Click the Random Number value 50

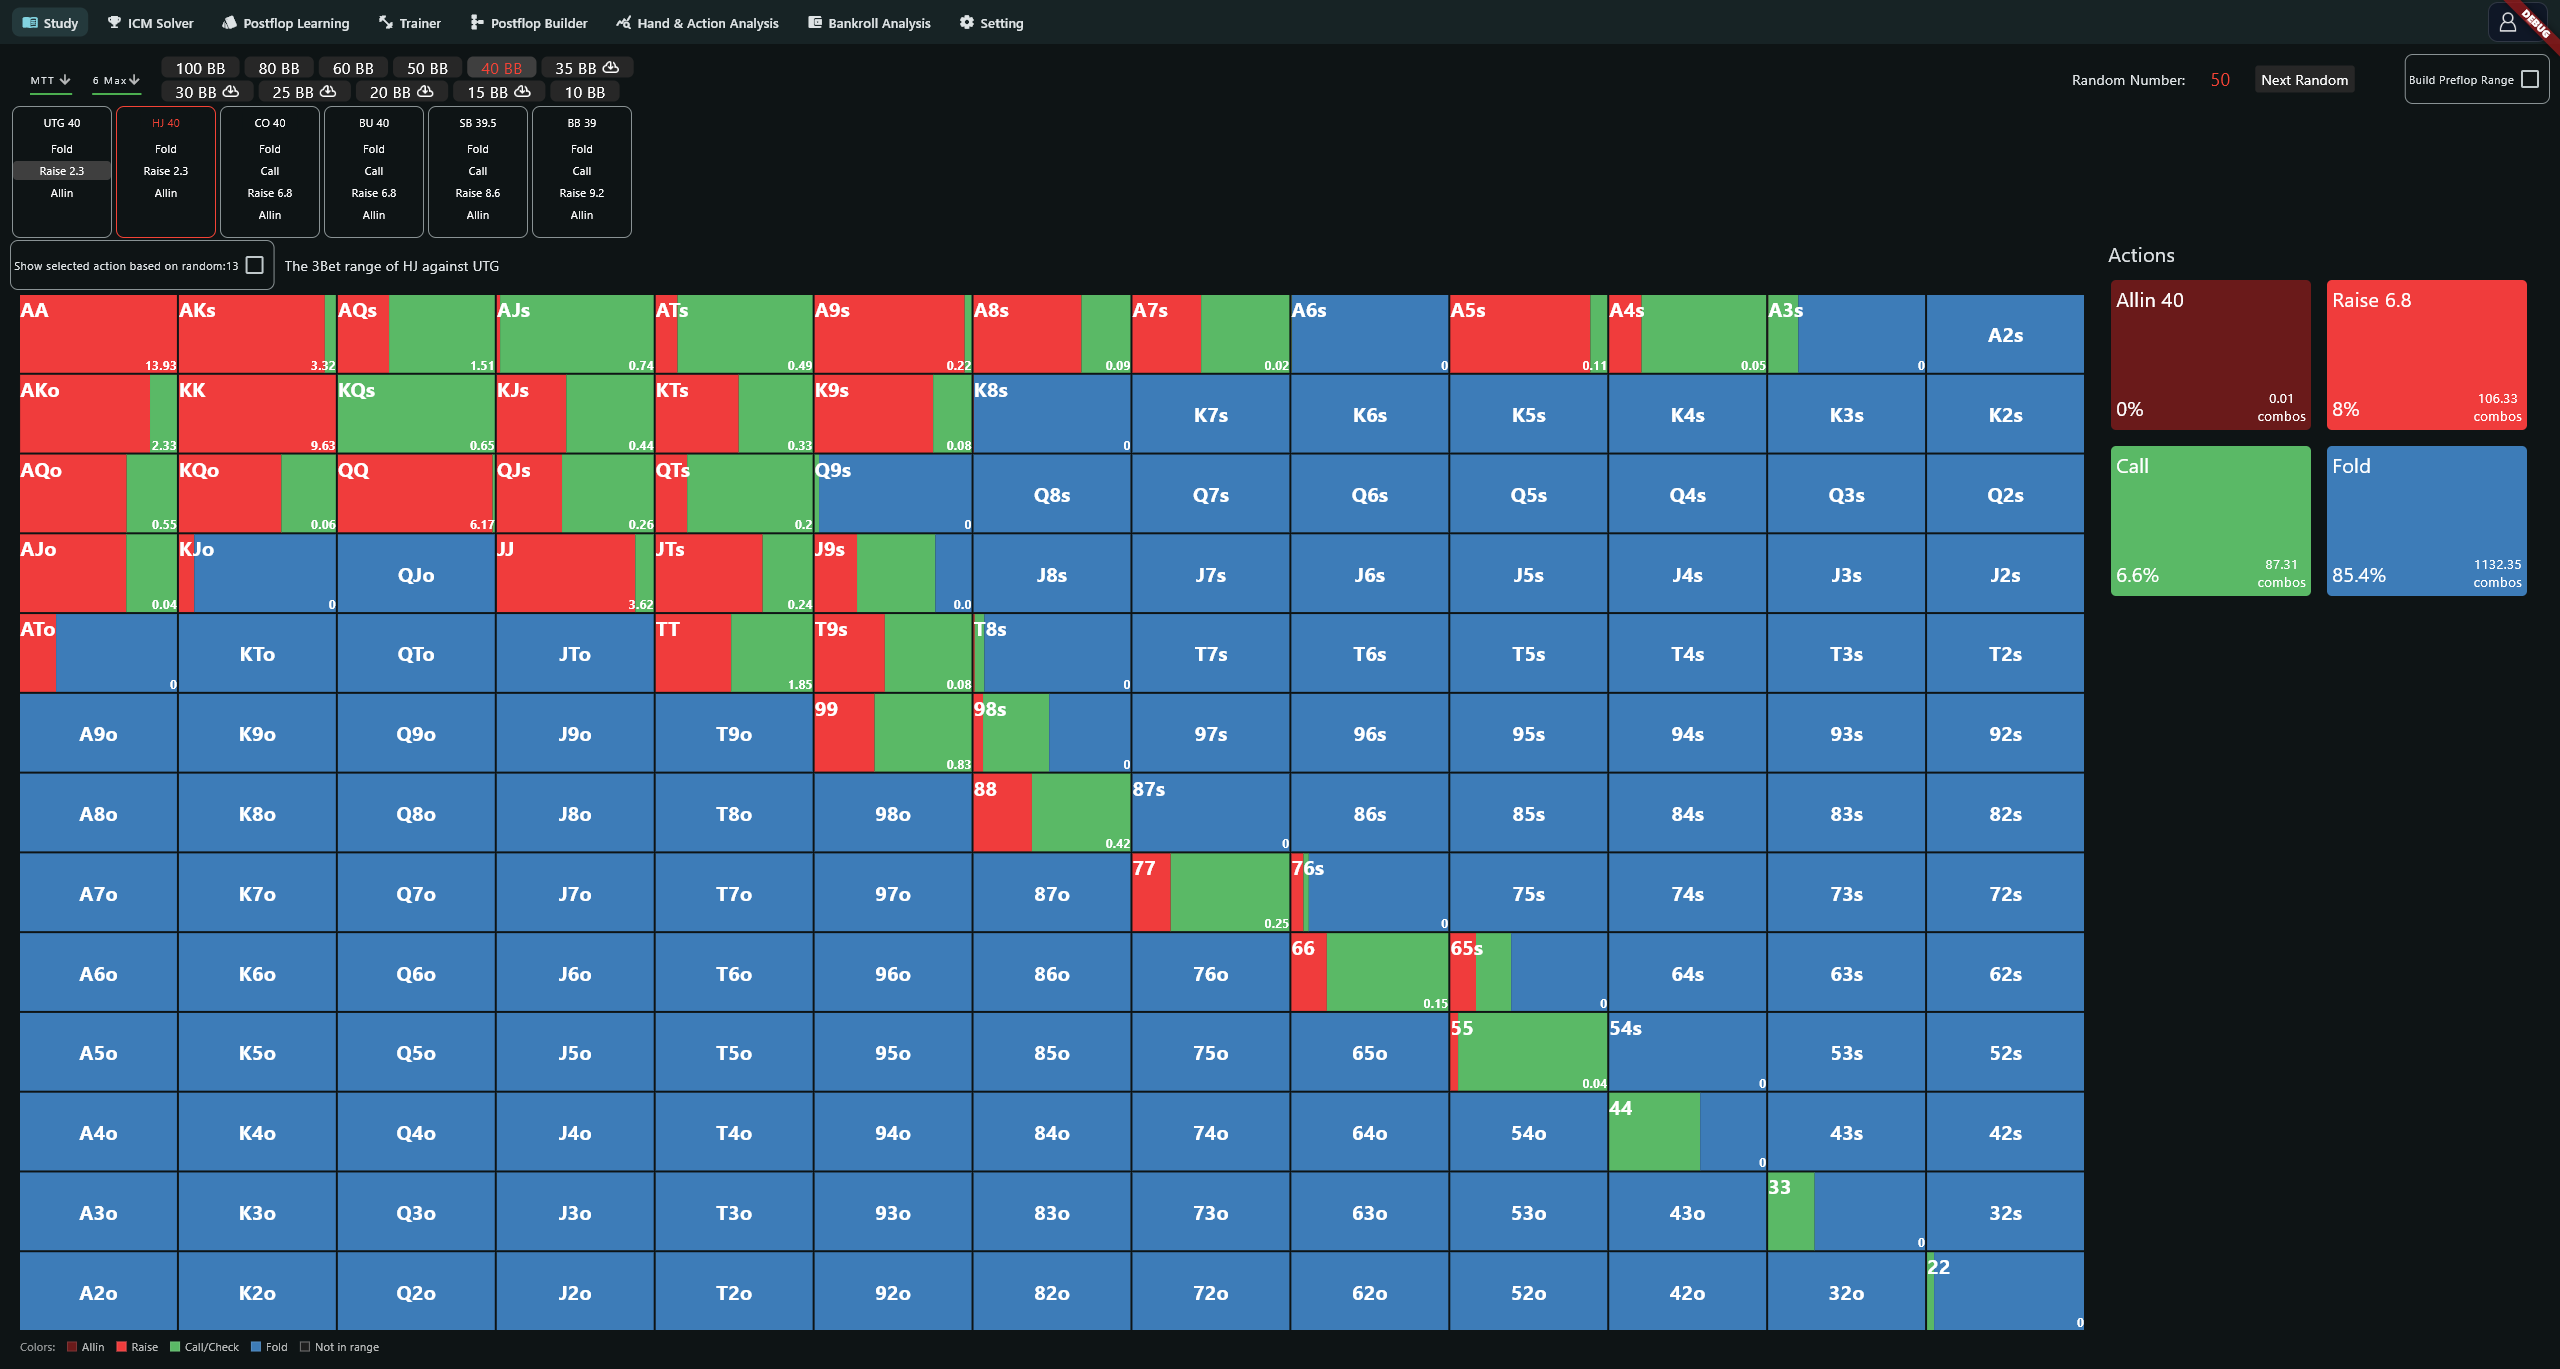coord(2220,80)
